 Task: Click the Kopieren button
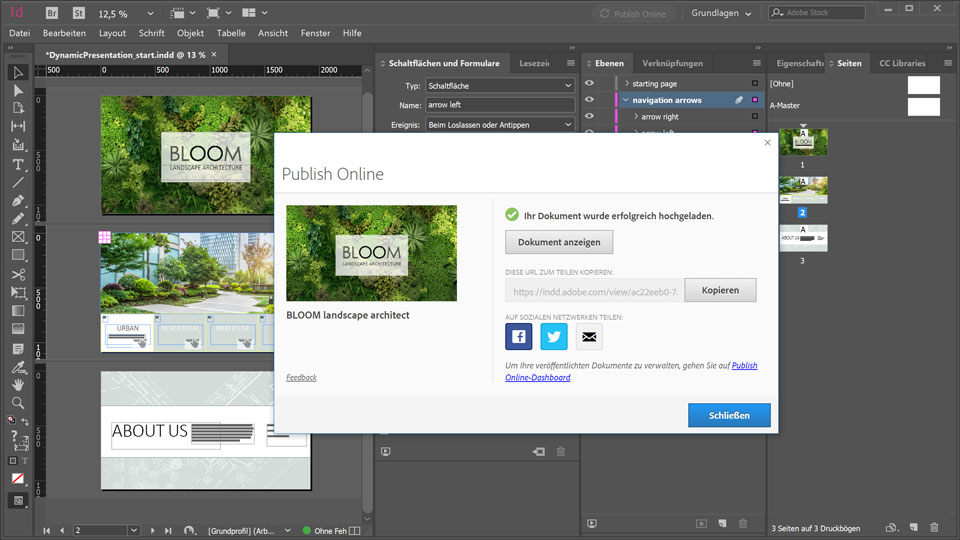(x=720, y=290)
